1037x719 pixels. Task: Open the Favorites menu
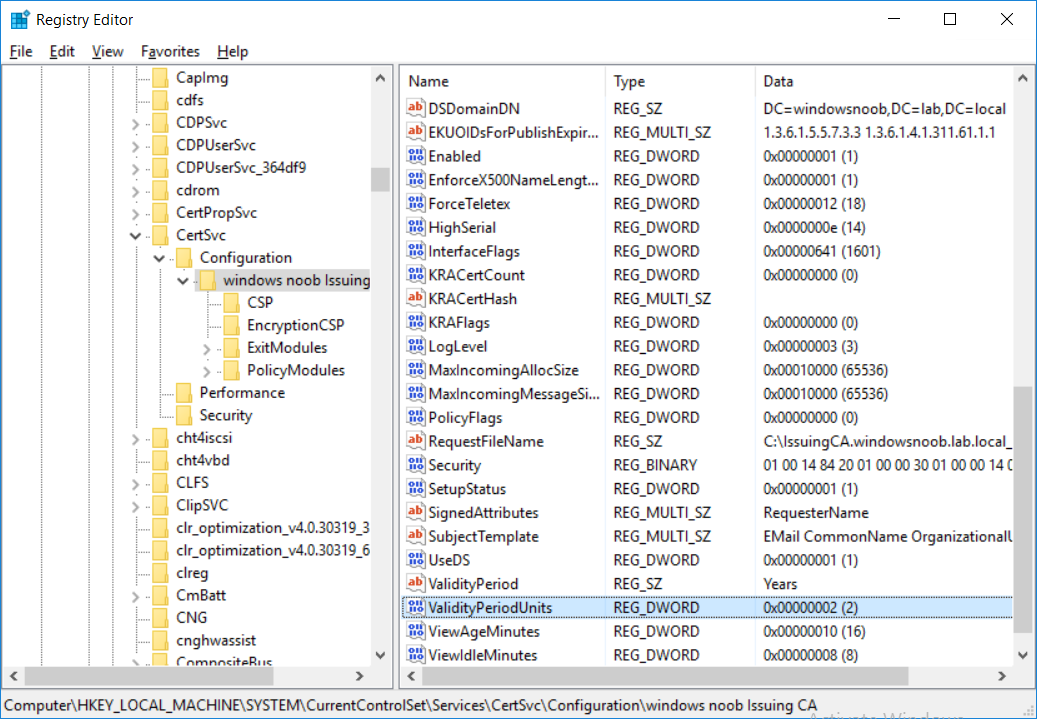170,51
